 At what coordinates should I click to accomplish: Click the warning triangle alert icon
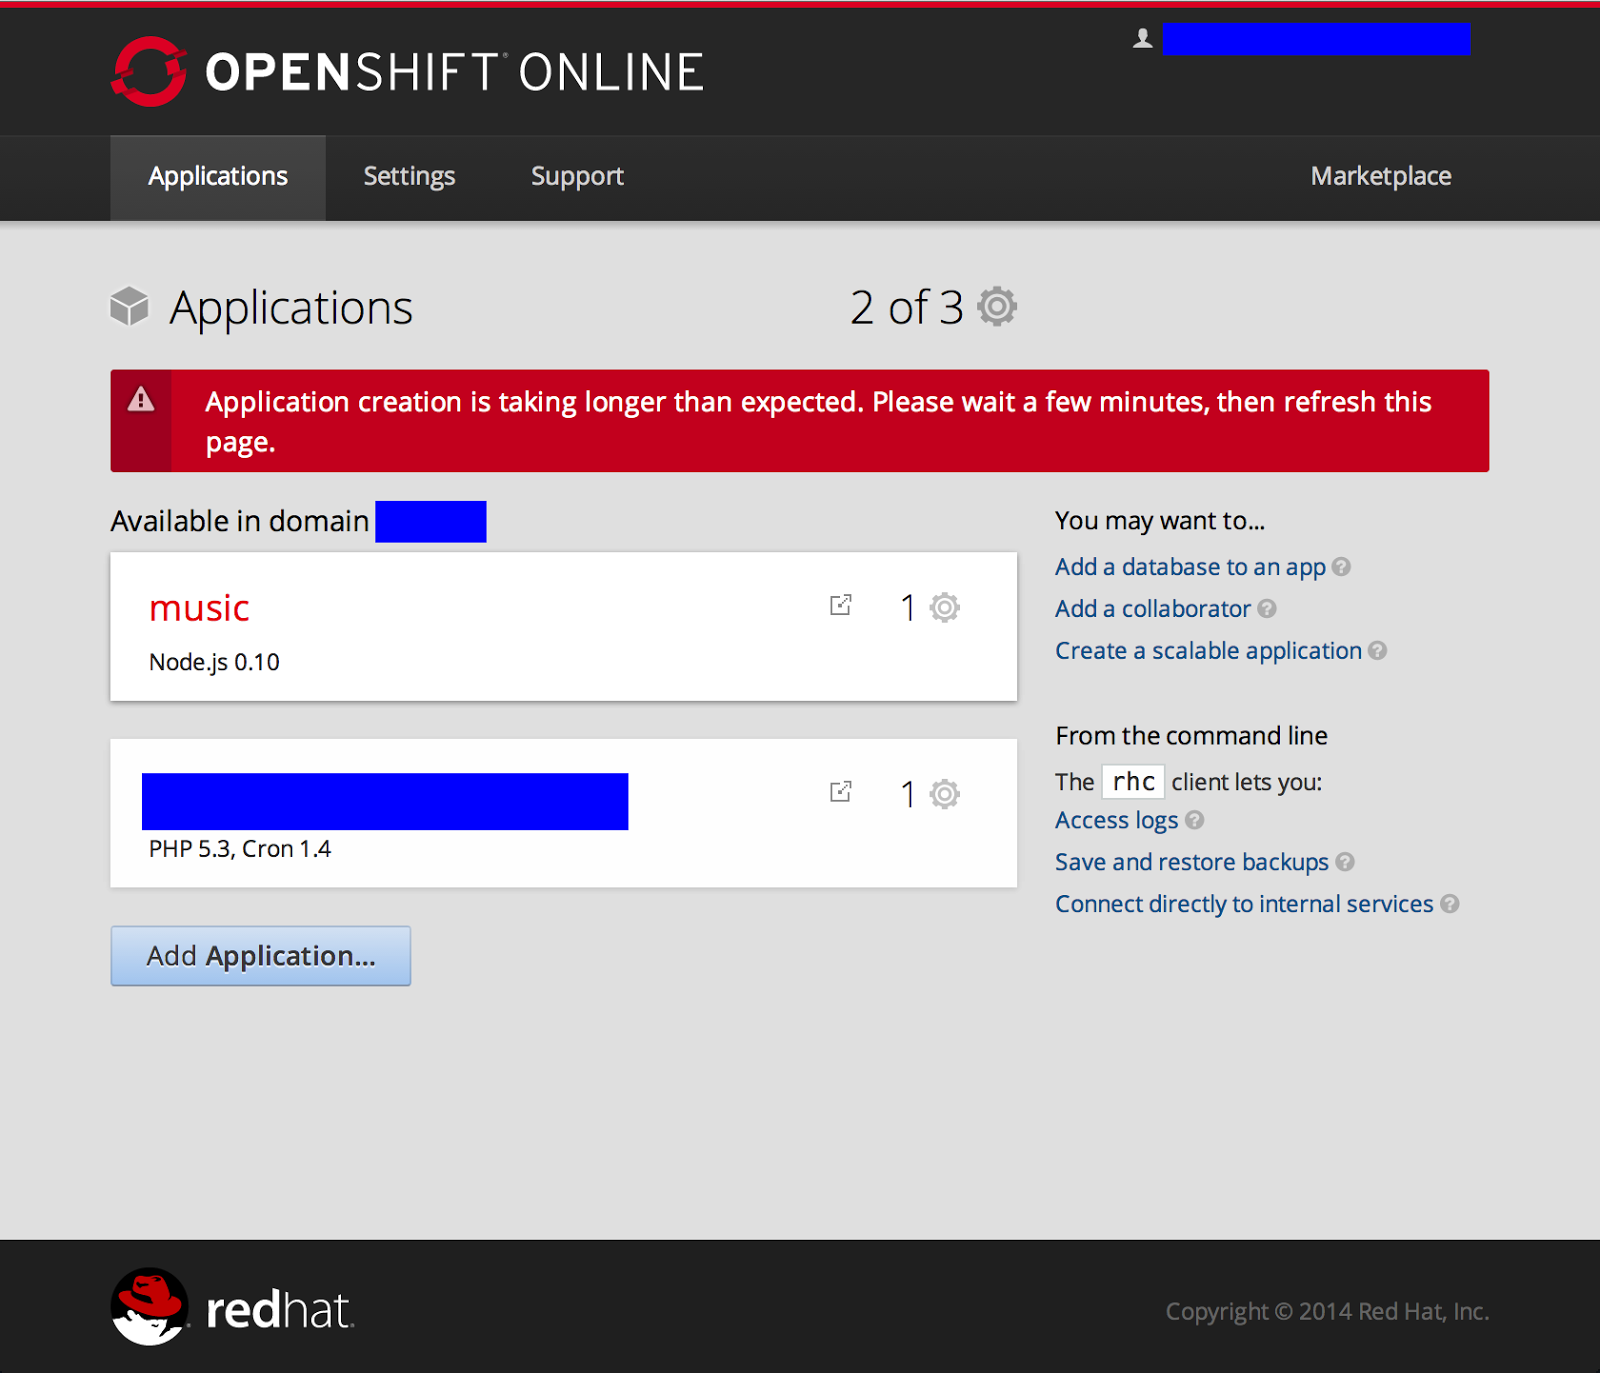pos(141,400)
